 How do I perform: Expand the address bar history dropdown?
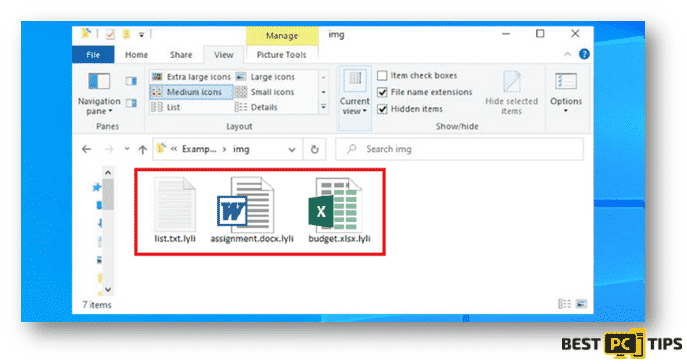pos(292,150)
